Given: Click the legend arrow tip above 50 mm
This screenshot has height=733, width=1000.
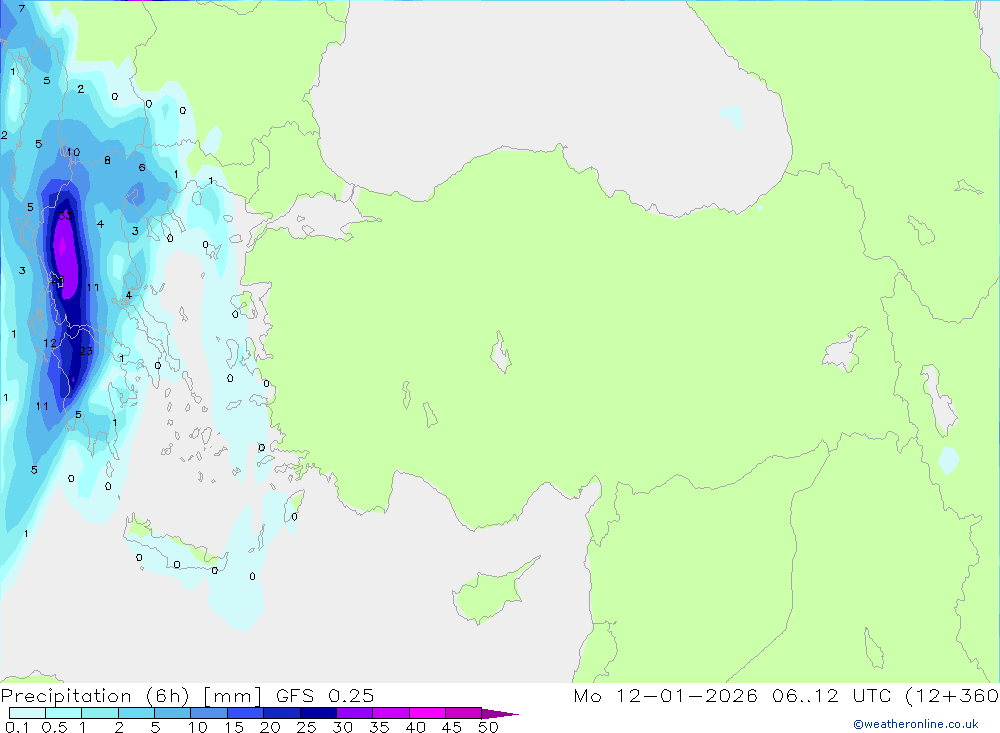Looking at the screenshot, I should point(499,714).
